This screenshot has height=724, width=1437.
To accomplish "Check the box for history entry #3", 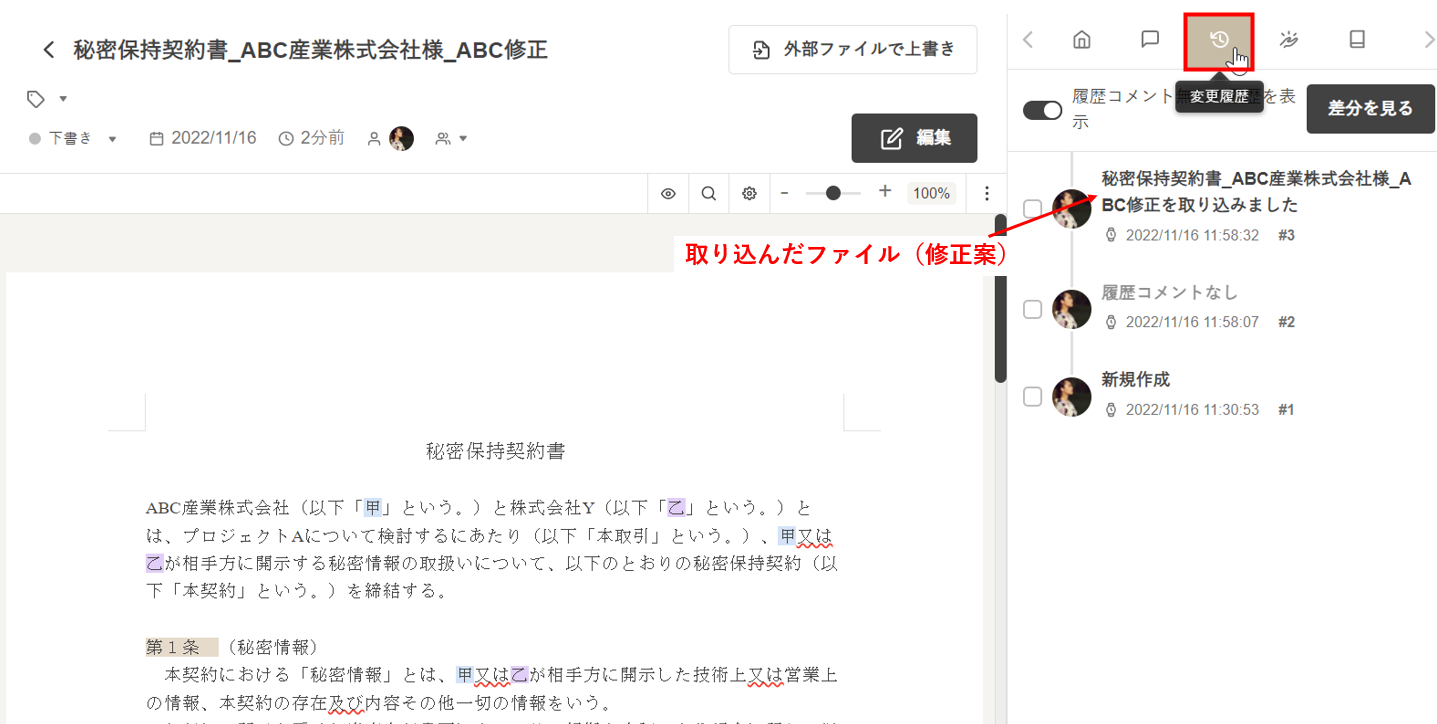I will click(x=1032, y=209).
